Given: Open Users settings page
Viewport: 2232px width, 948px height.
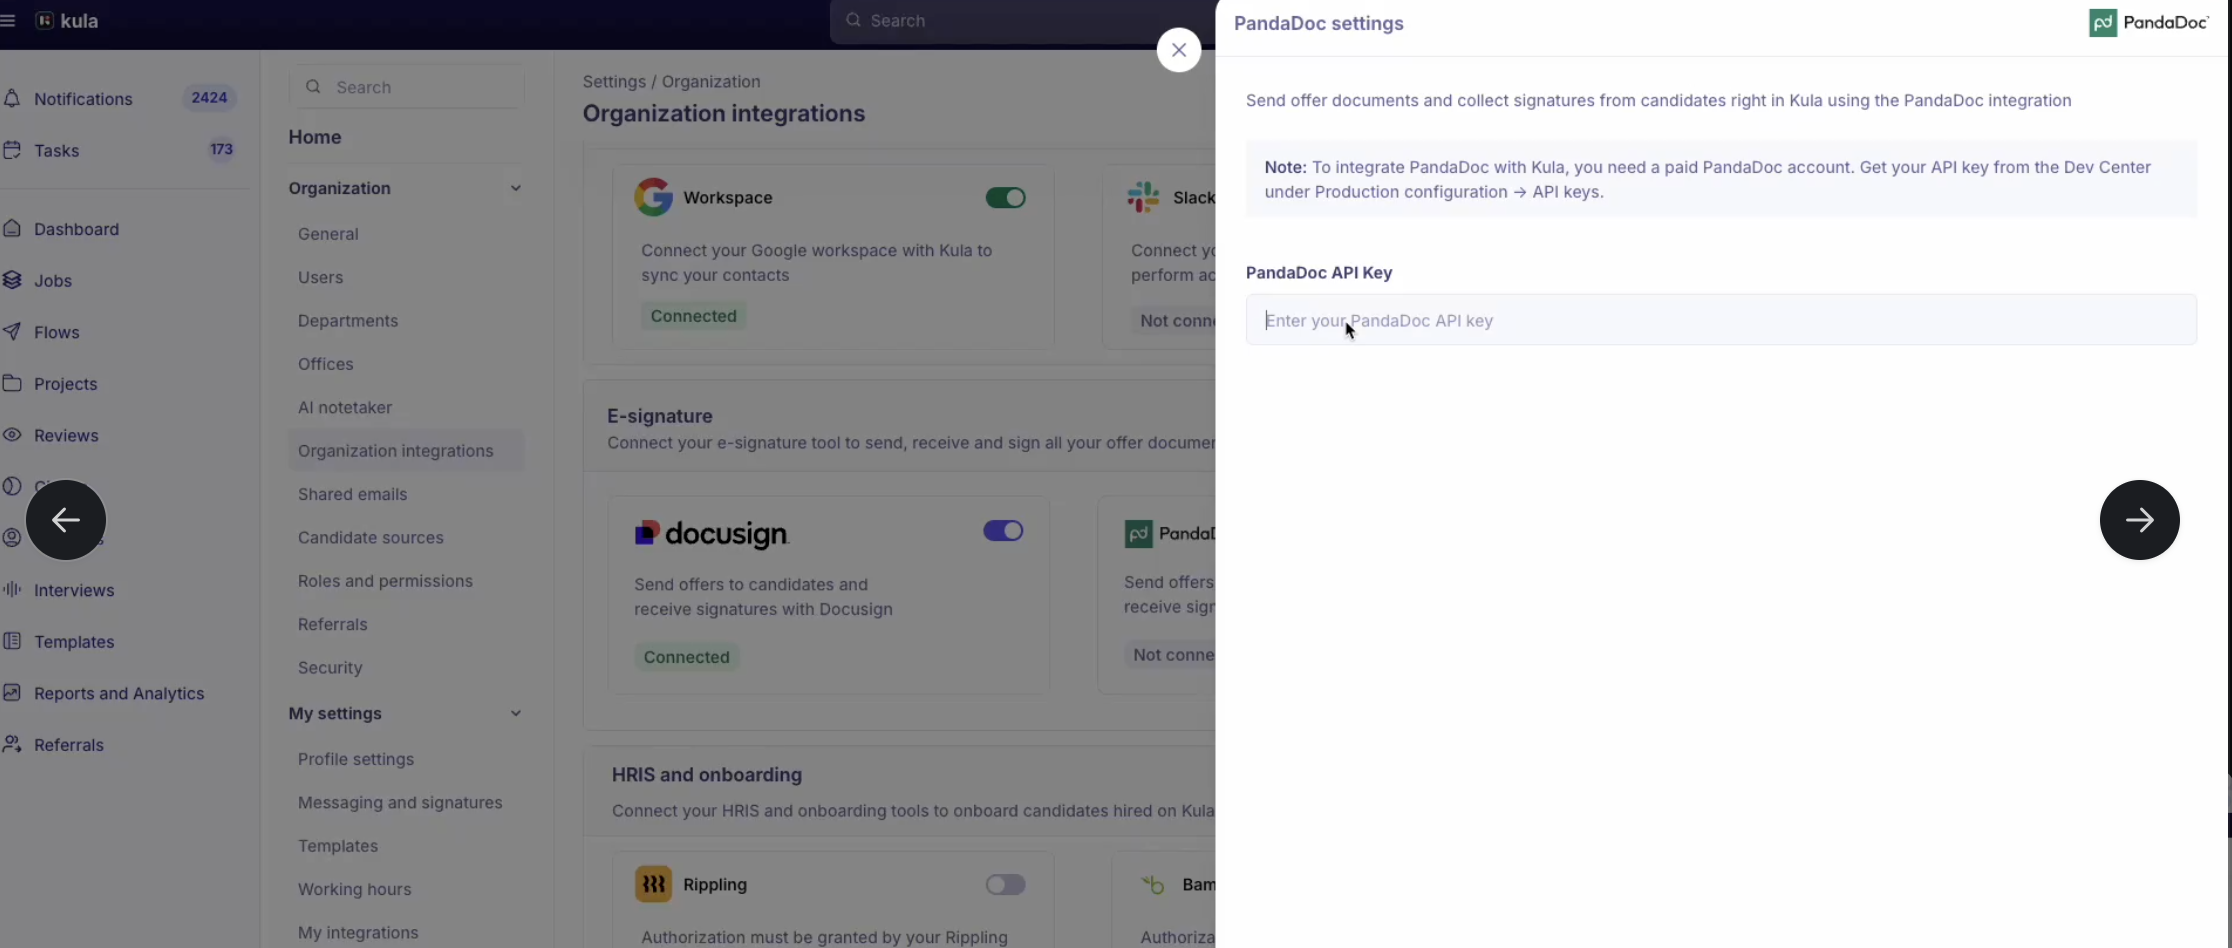Looking at the screenshot, I should pyautogui.click(x=320, y=277).
